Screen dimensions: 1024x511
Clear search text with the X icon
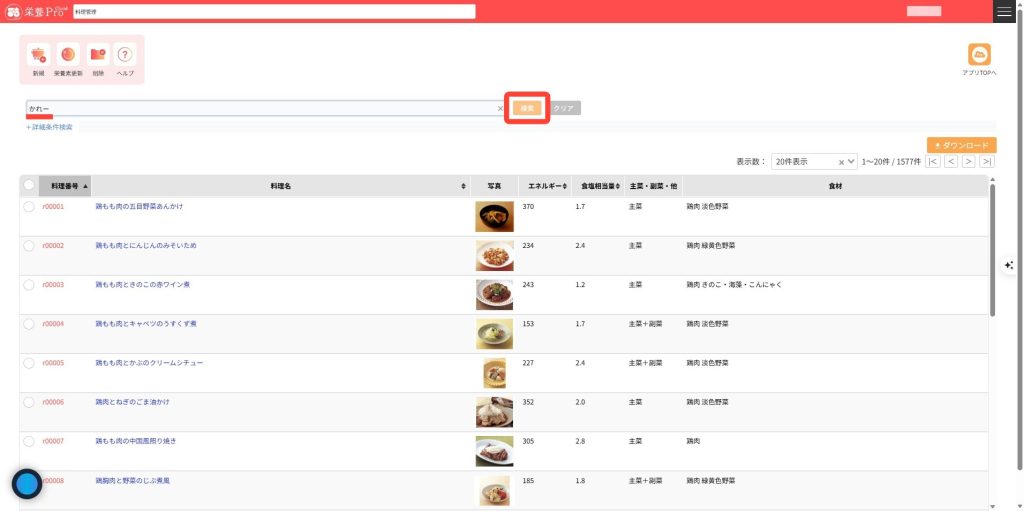(x=500, y=108)
